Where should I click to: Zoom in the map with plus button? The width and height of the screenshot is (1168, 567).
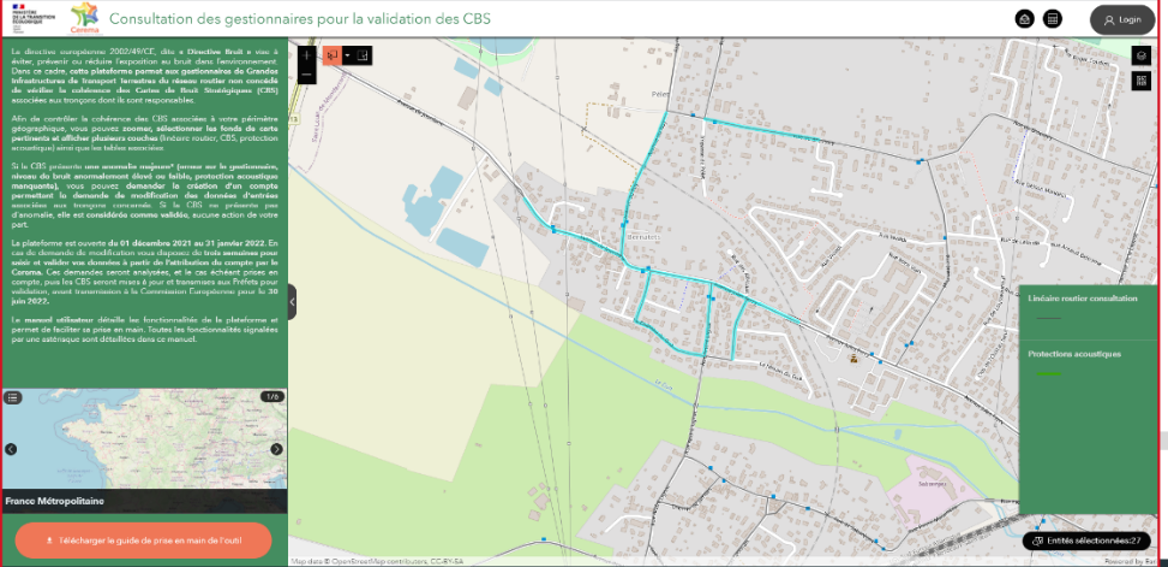pyautogui.click(x=306, y=56)
